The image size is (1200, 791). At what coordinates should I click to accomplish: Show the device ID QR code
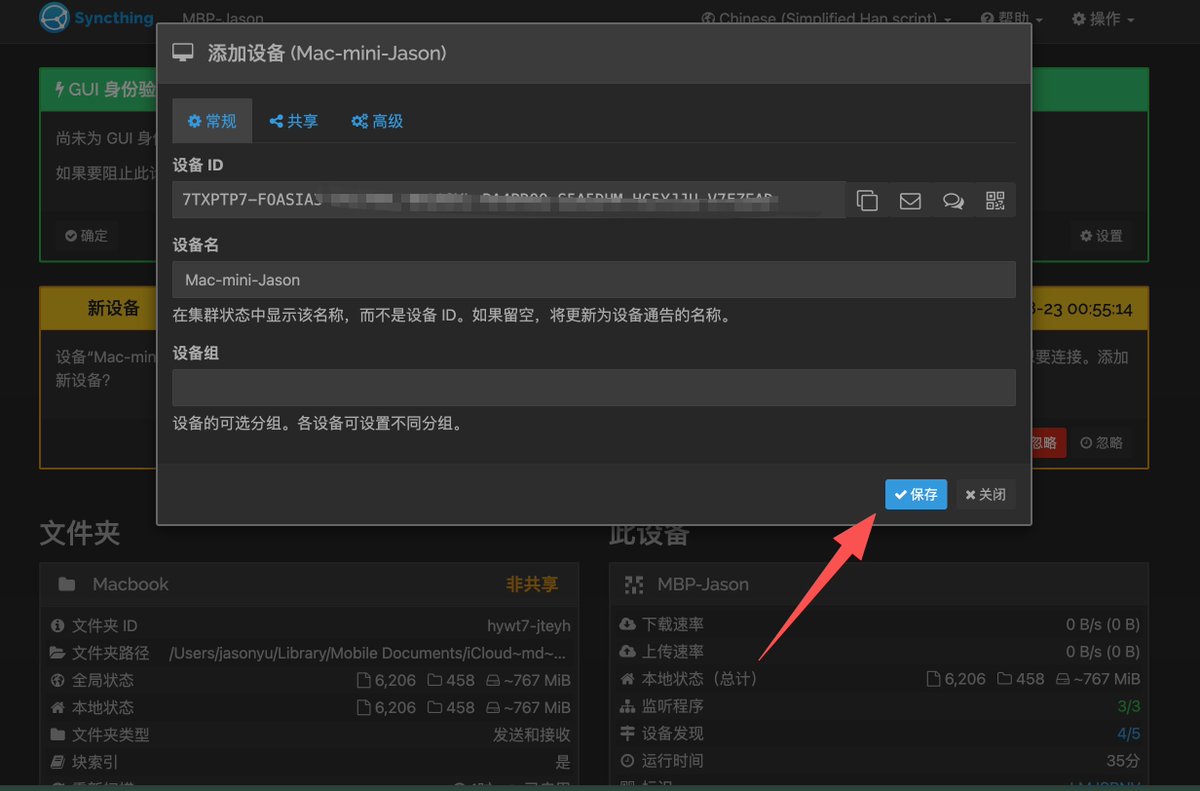point(995,200)
